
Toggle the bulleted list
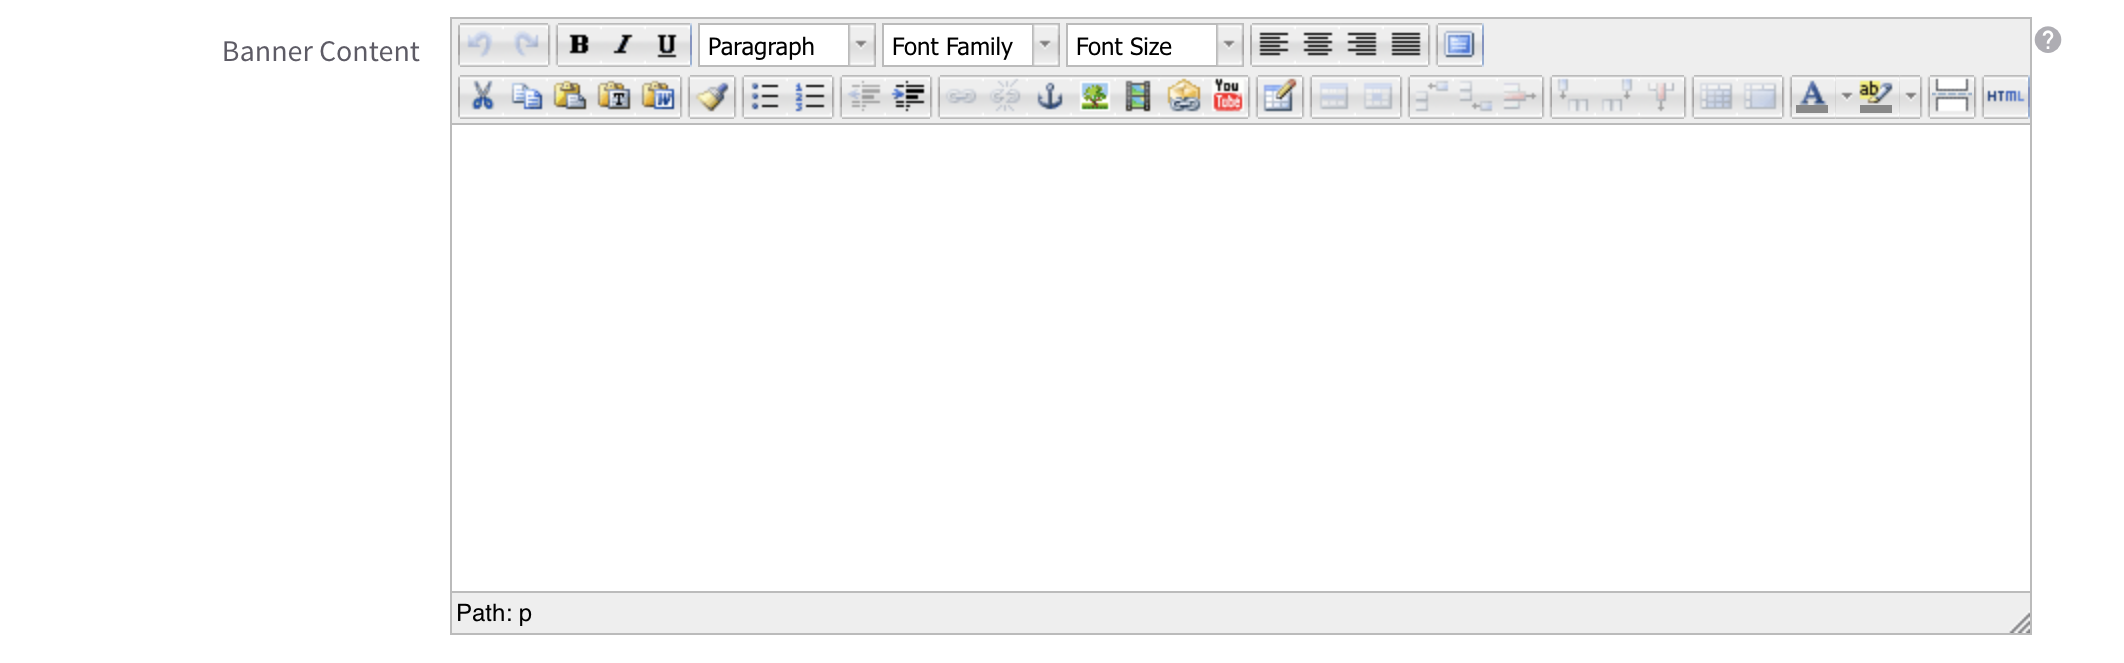coord(765,97)
